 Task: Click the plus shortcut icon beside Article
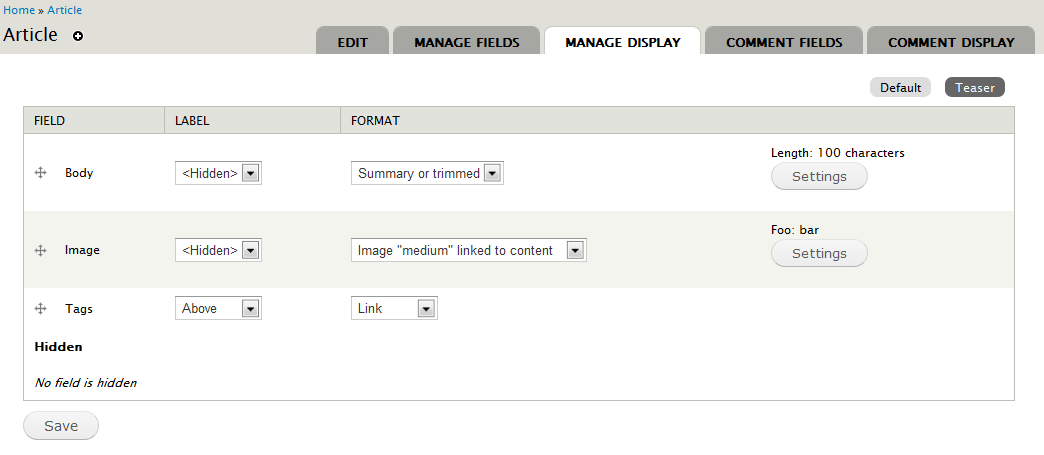click(x=78, y=36)
